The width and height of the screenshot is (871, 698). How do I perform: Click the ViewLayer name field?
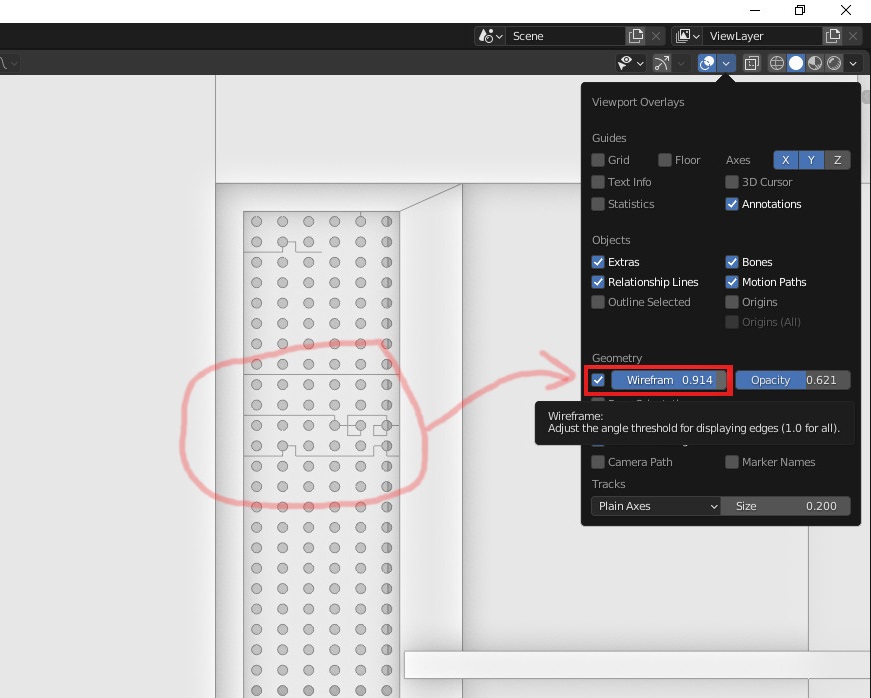(x=762, y=36)
